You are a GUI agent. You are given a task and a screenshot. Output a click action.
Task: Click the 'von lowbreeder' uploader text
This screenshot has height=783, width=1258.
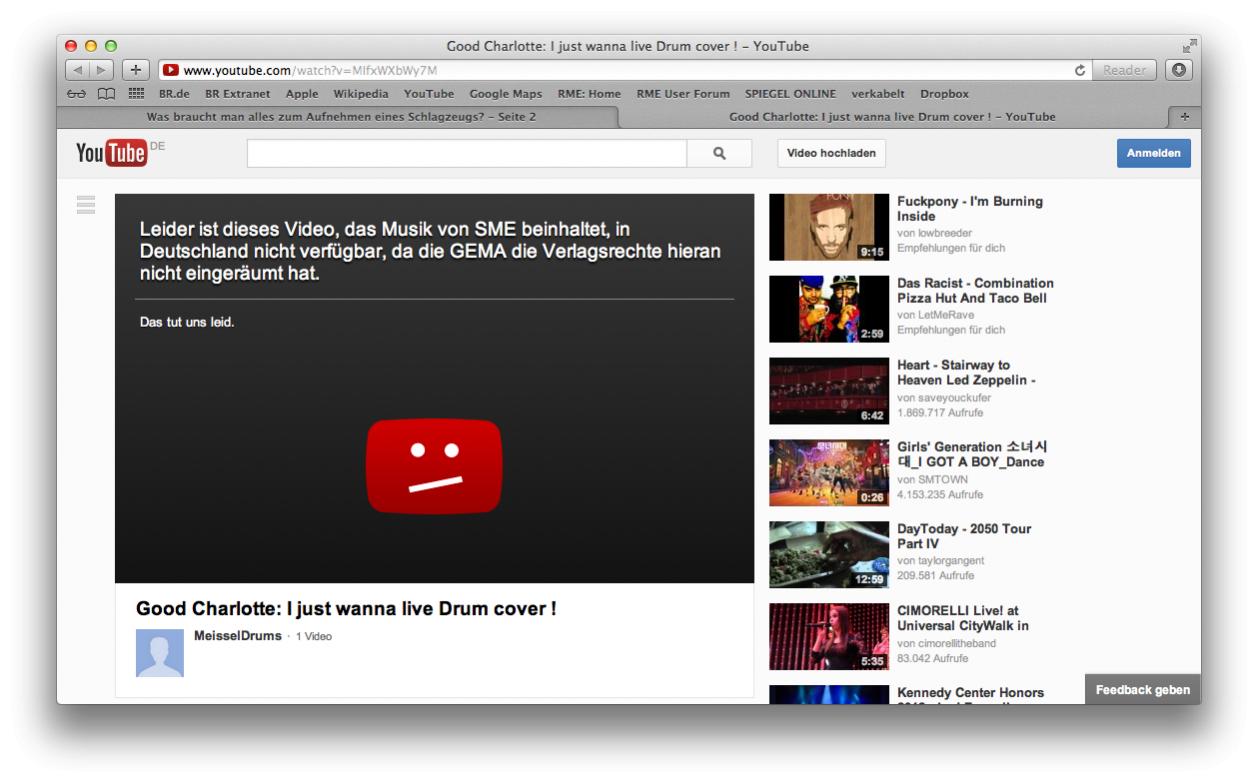coord(934,233)
